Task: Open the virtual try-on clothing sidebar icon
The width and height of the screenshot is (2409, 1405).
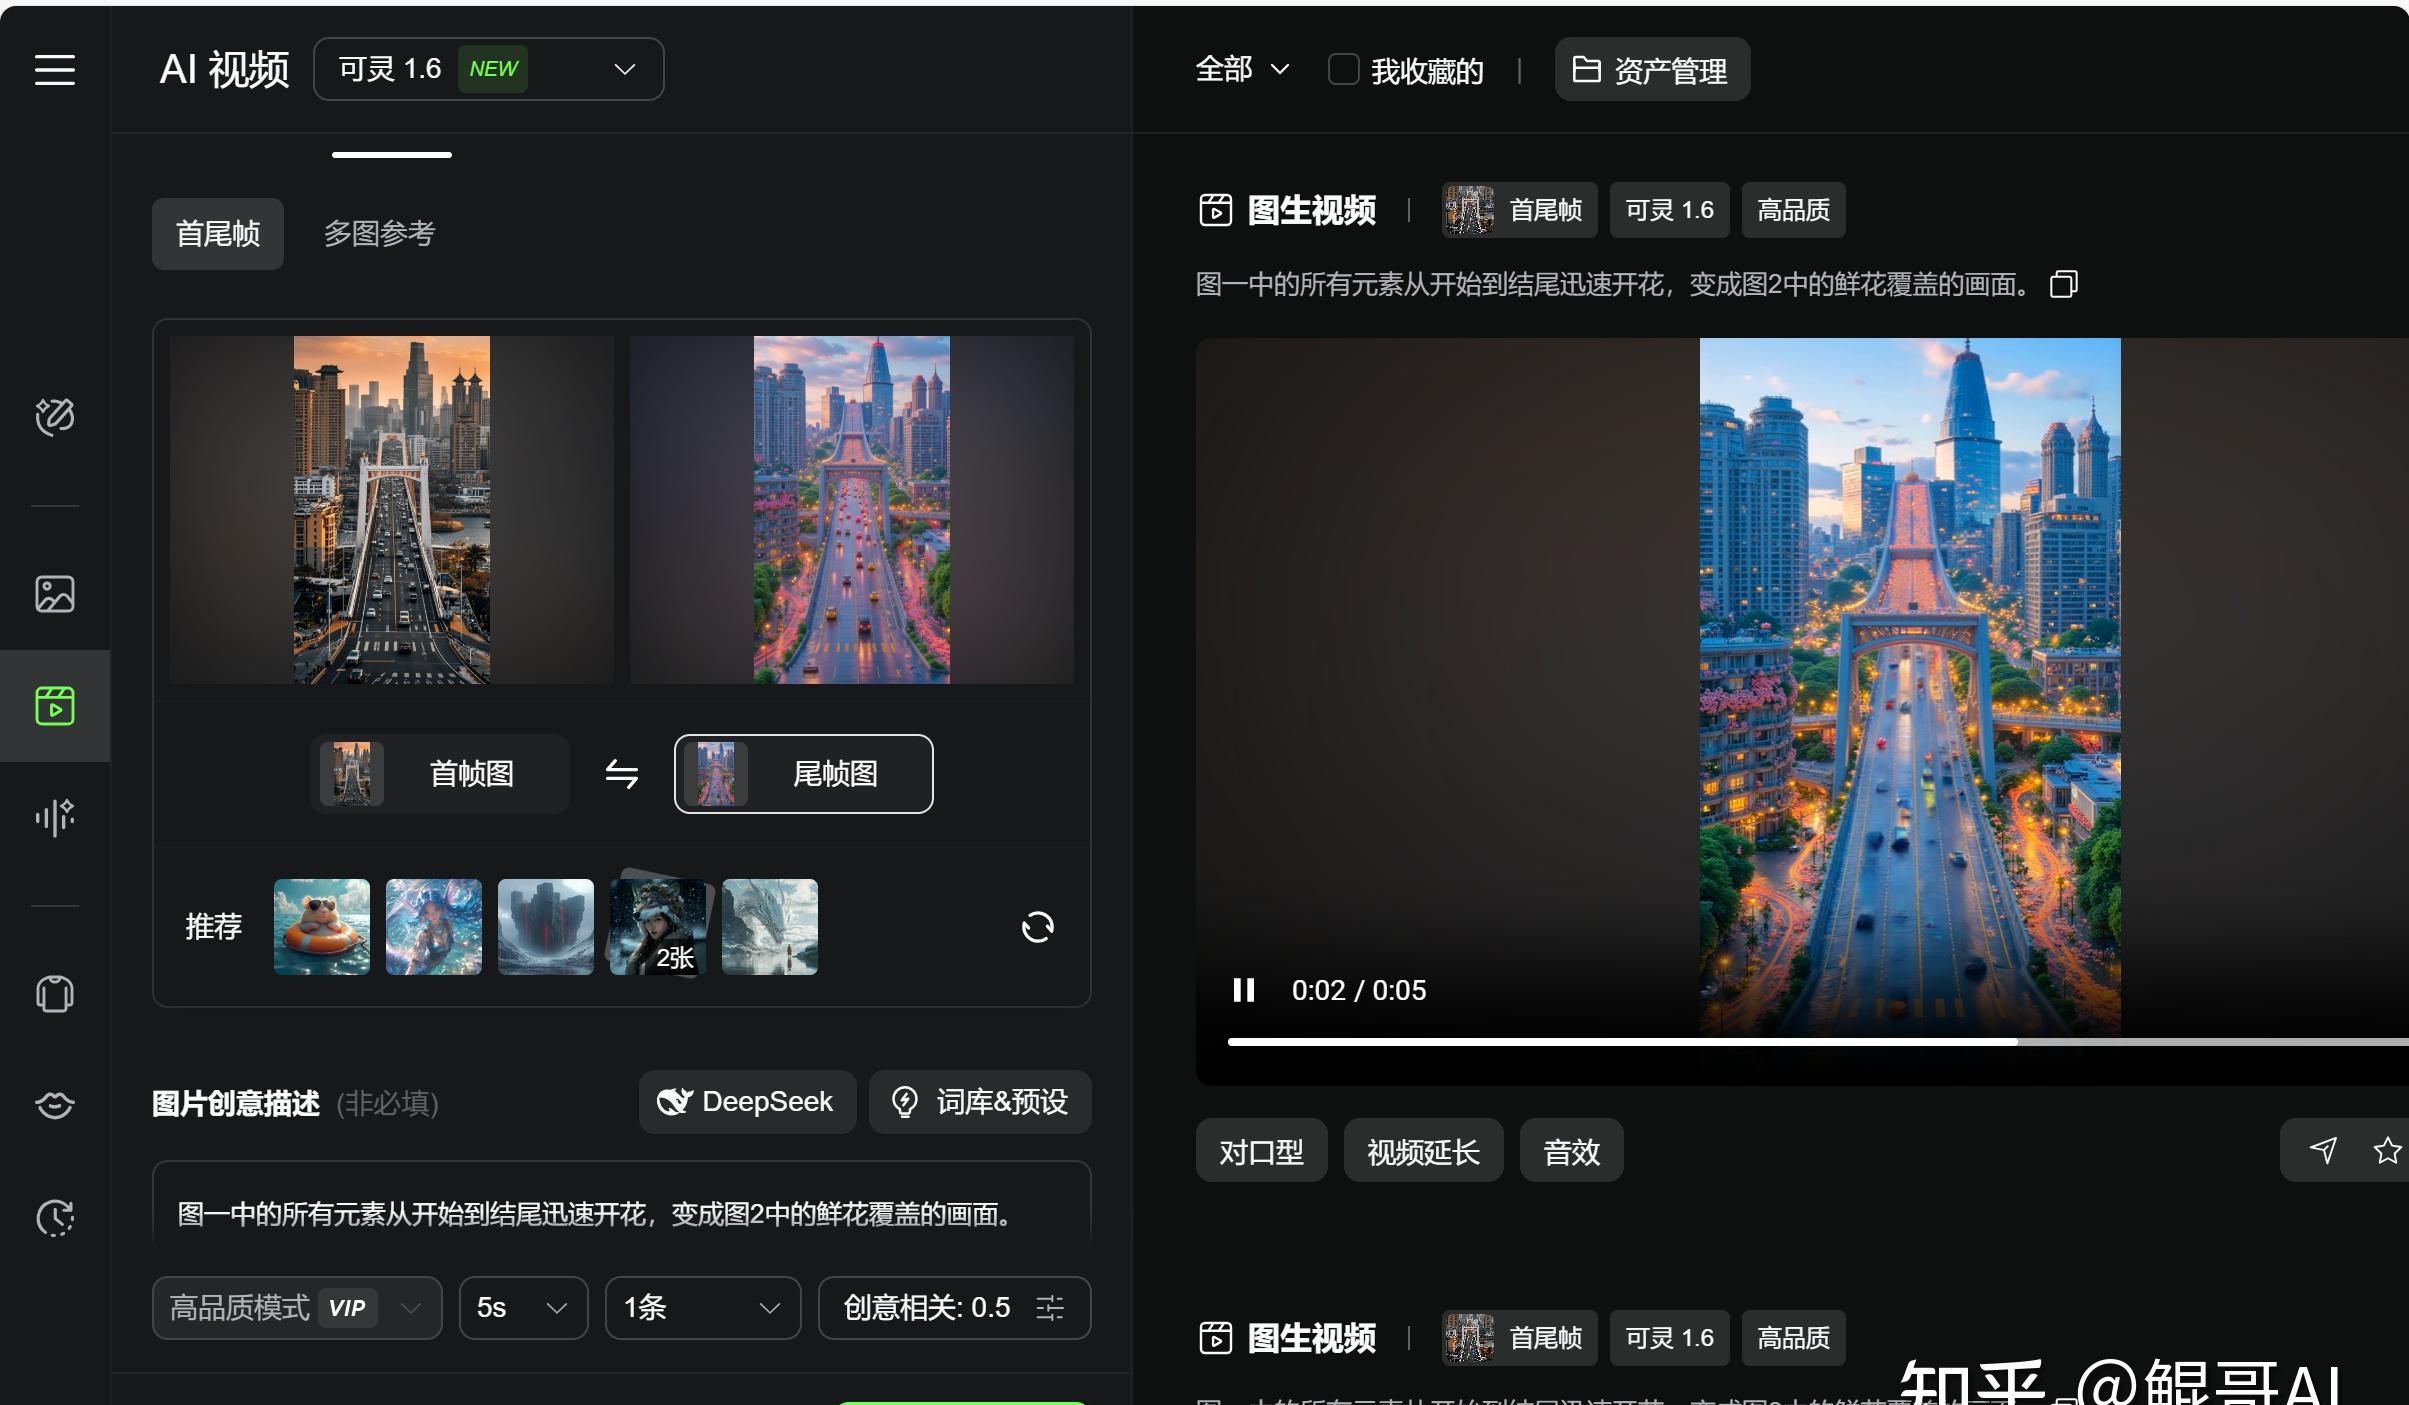Action: (x=54, y=994)
